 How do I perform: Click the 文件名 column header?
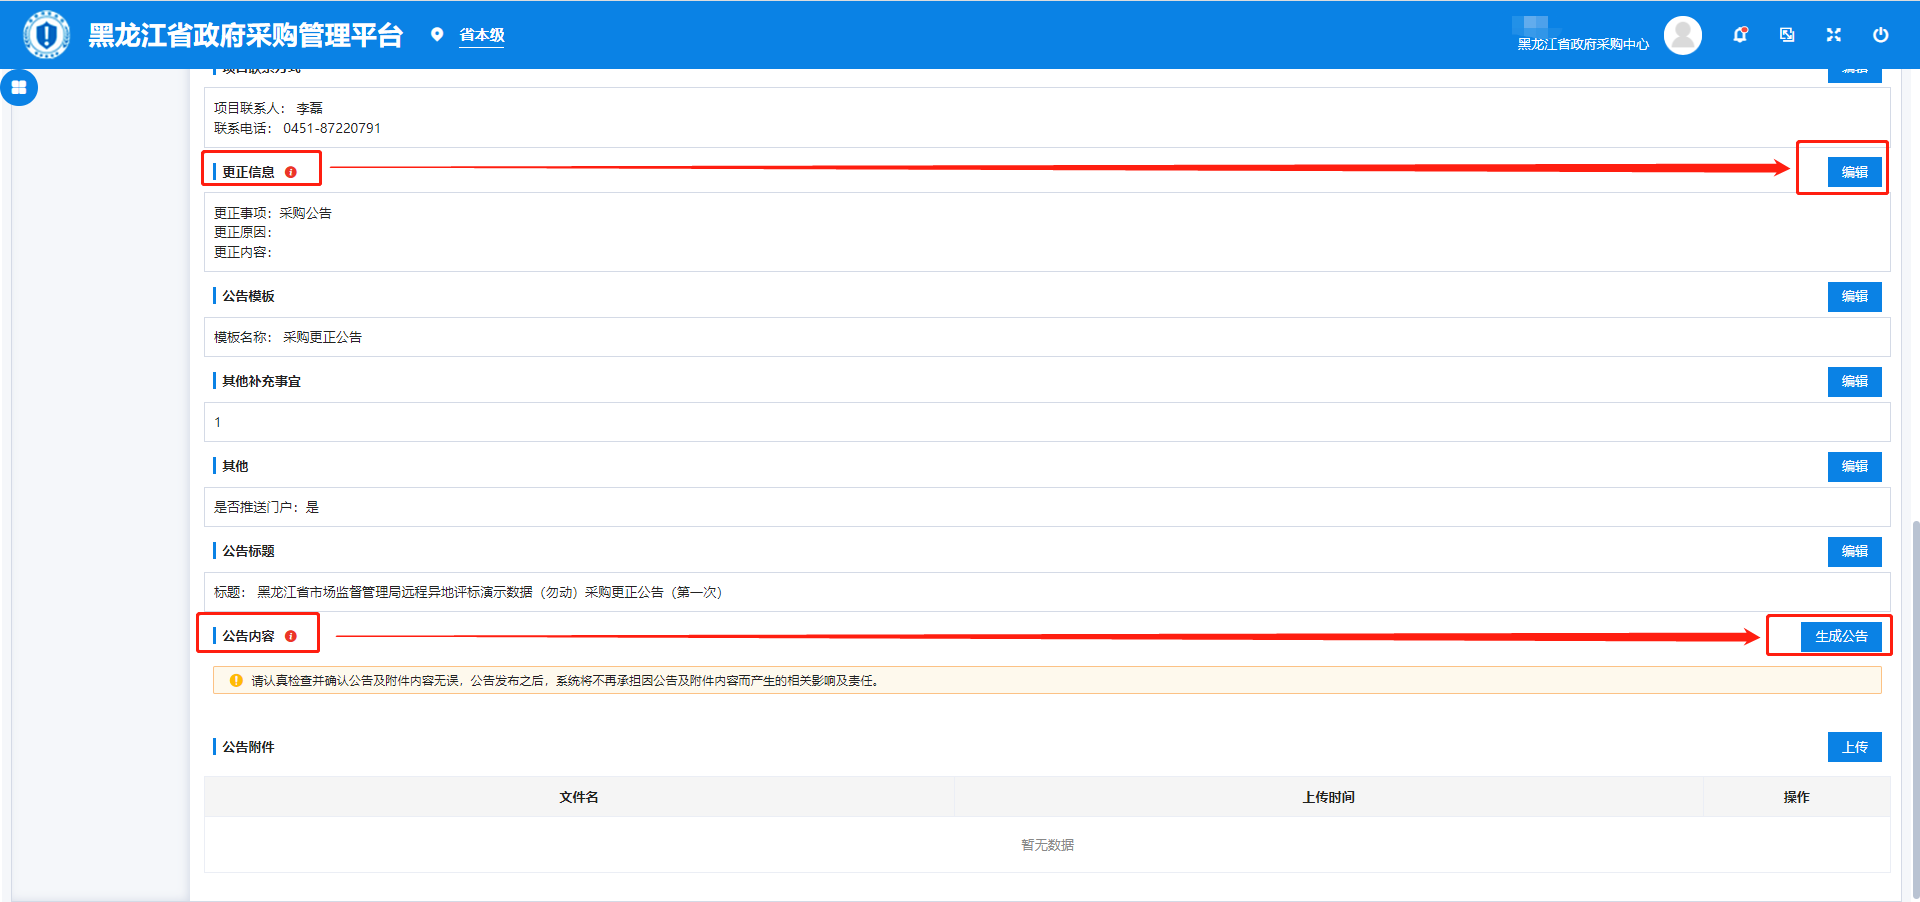(579, 797)
